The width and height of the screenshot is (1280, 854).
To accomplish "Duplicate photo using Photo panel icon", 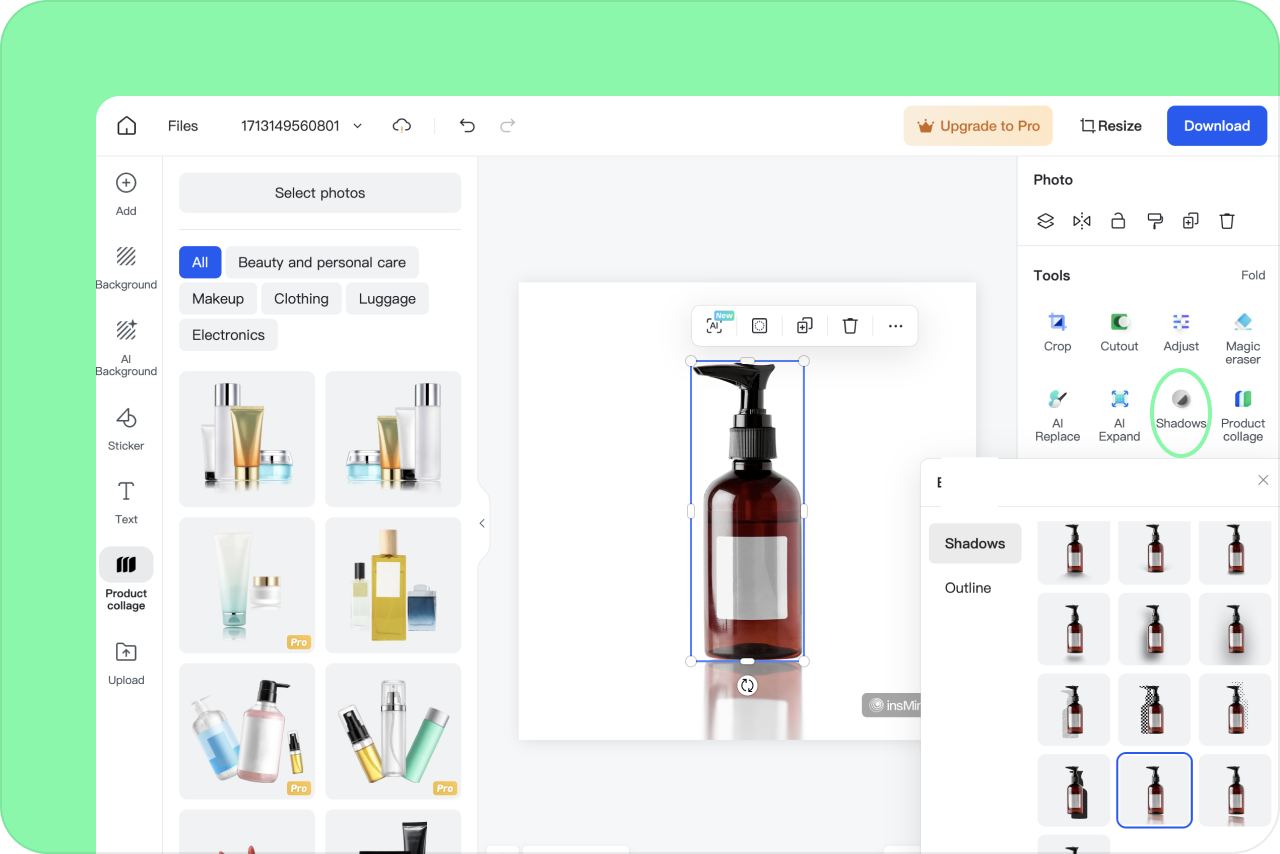I will tap(1190, 221).
